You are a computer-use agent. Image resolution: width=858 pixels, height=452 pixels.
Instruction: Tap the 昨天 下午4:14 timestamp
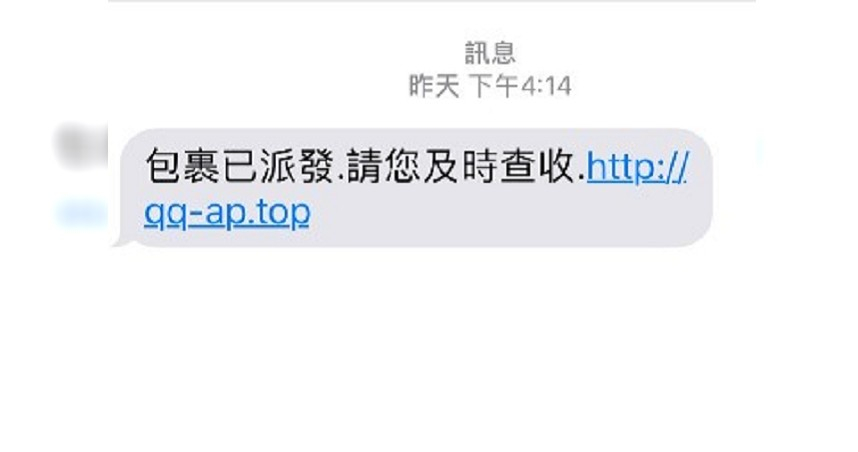click(490, 86)
